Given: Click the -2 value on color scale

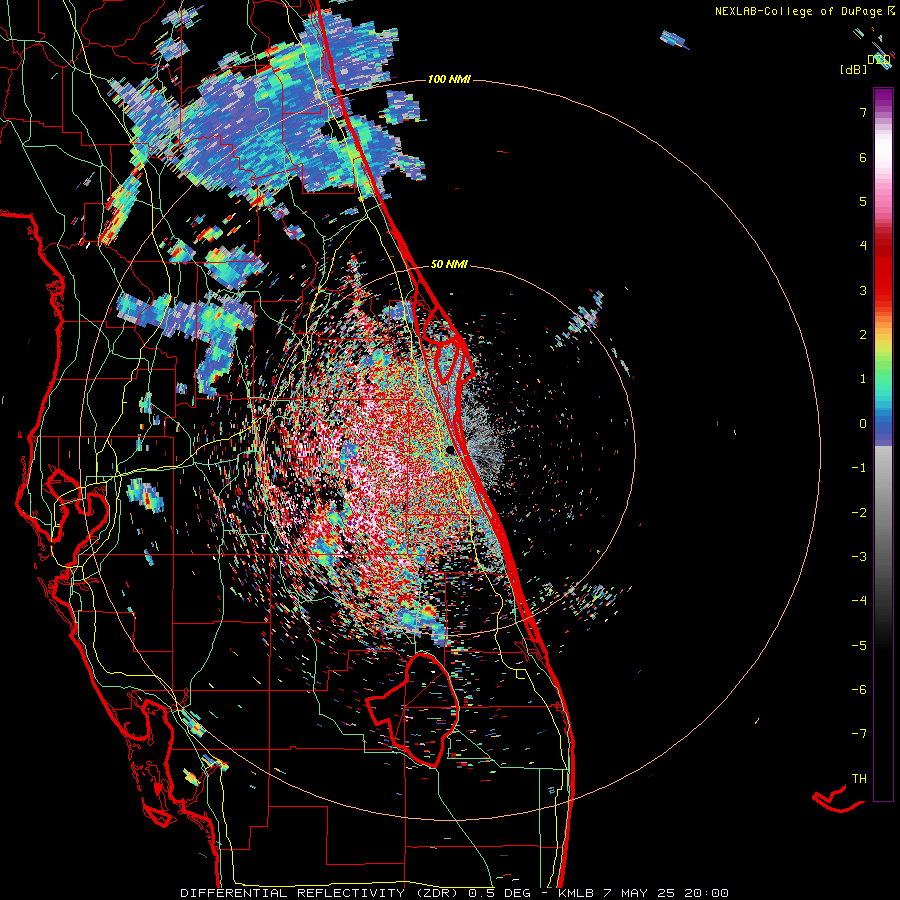Looking at the screenshot, I should click(859, 513).
